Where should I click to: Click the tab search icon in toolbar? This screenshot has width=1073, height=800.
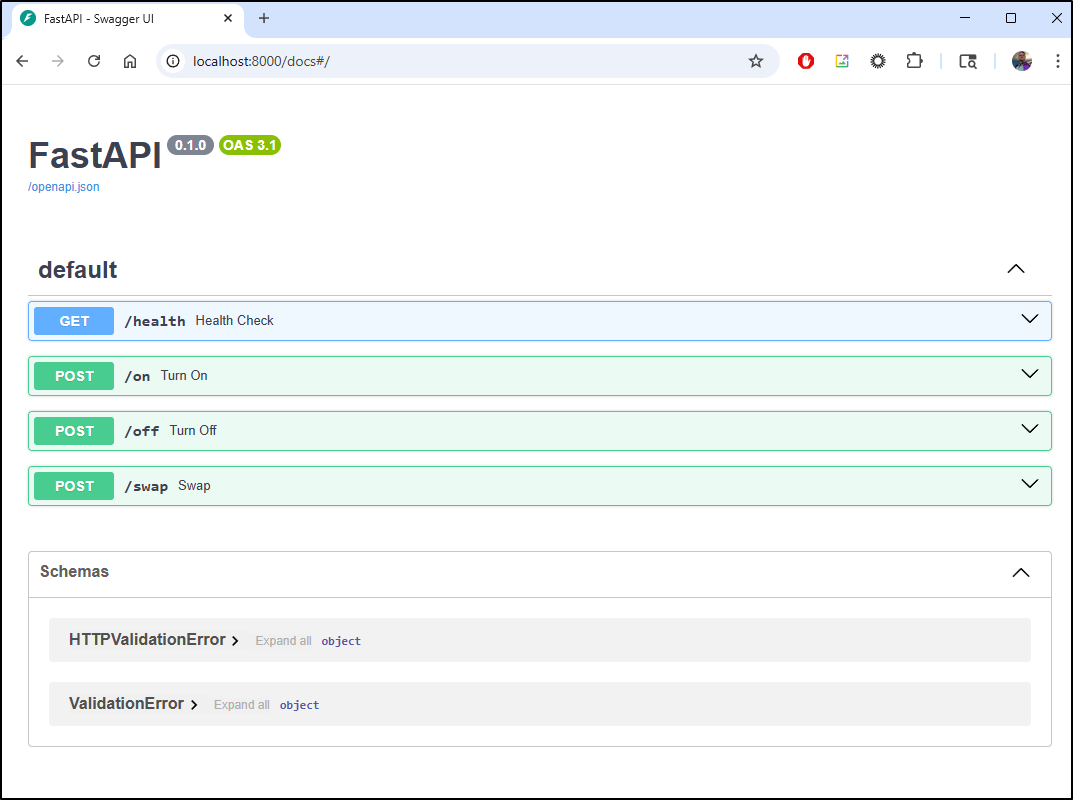[968, 61]
